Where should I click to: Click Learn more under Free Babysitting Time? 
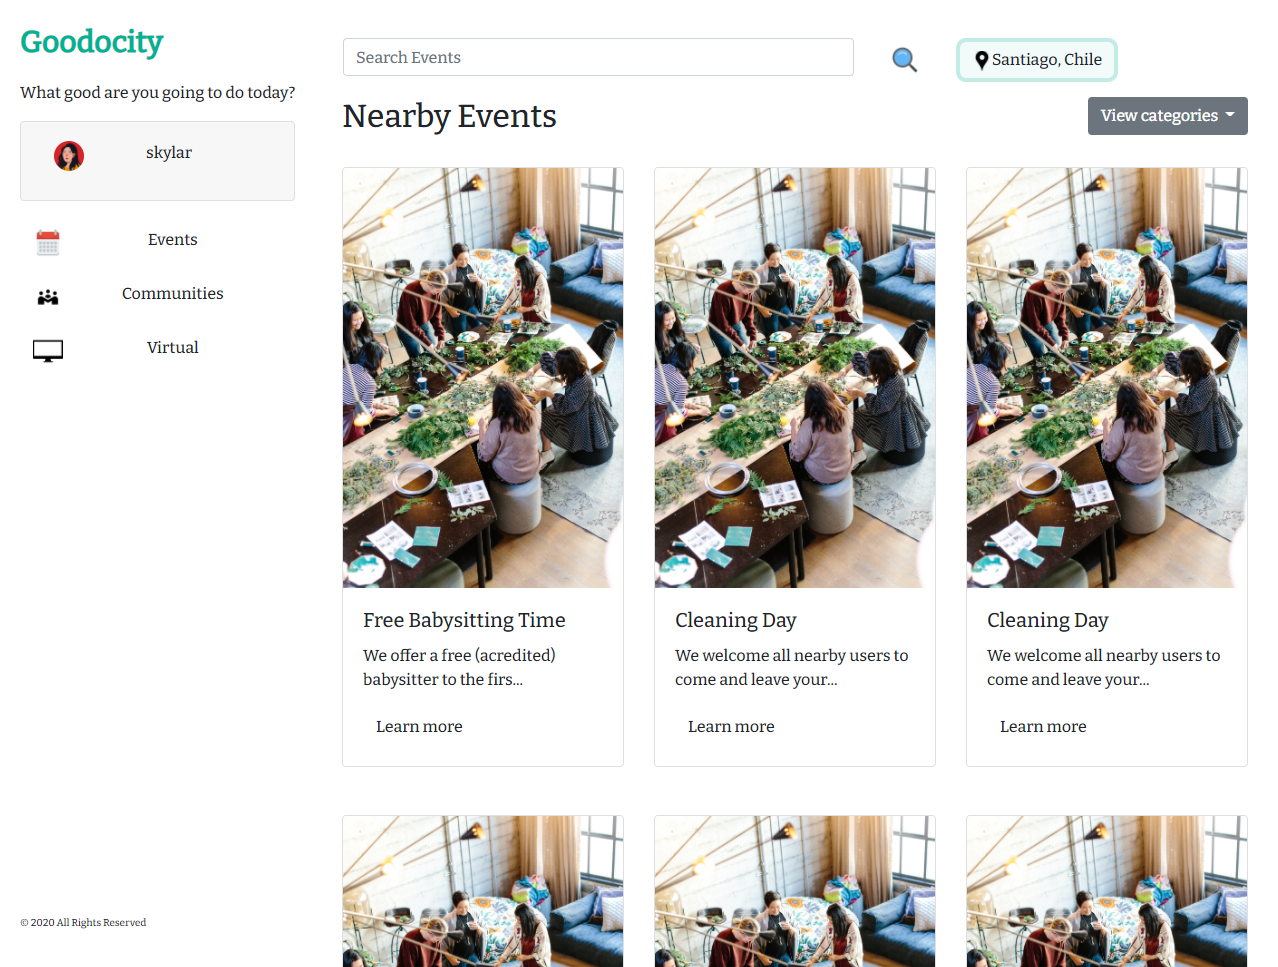419,727
